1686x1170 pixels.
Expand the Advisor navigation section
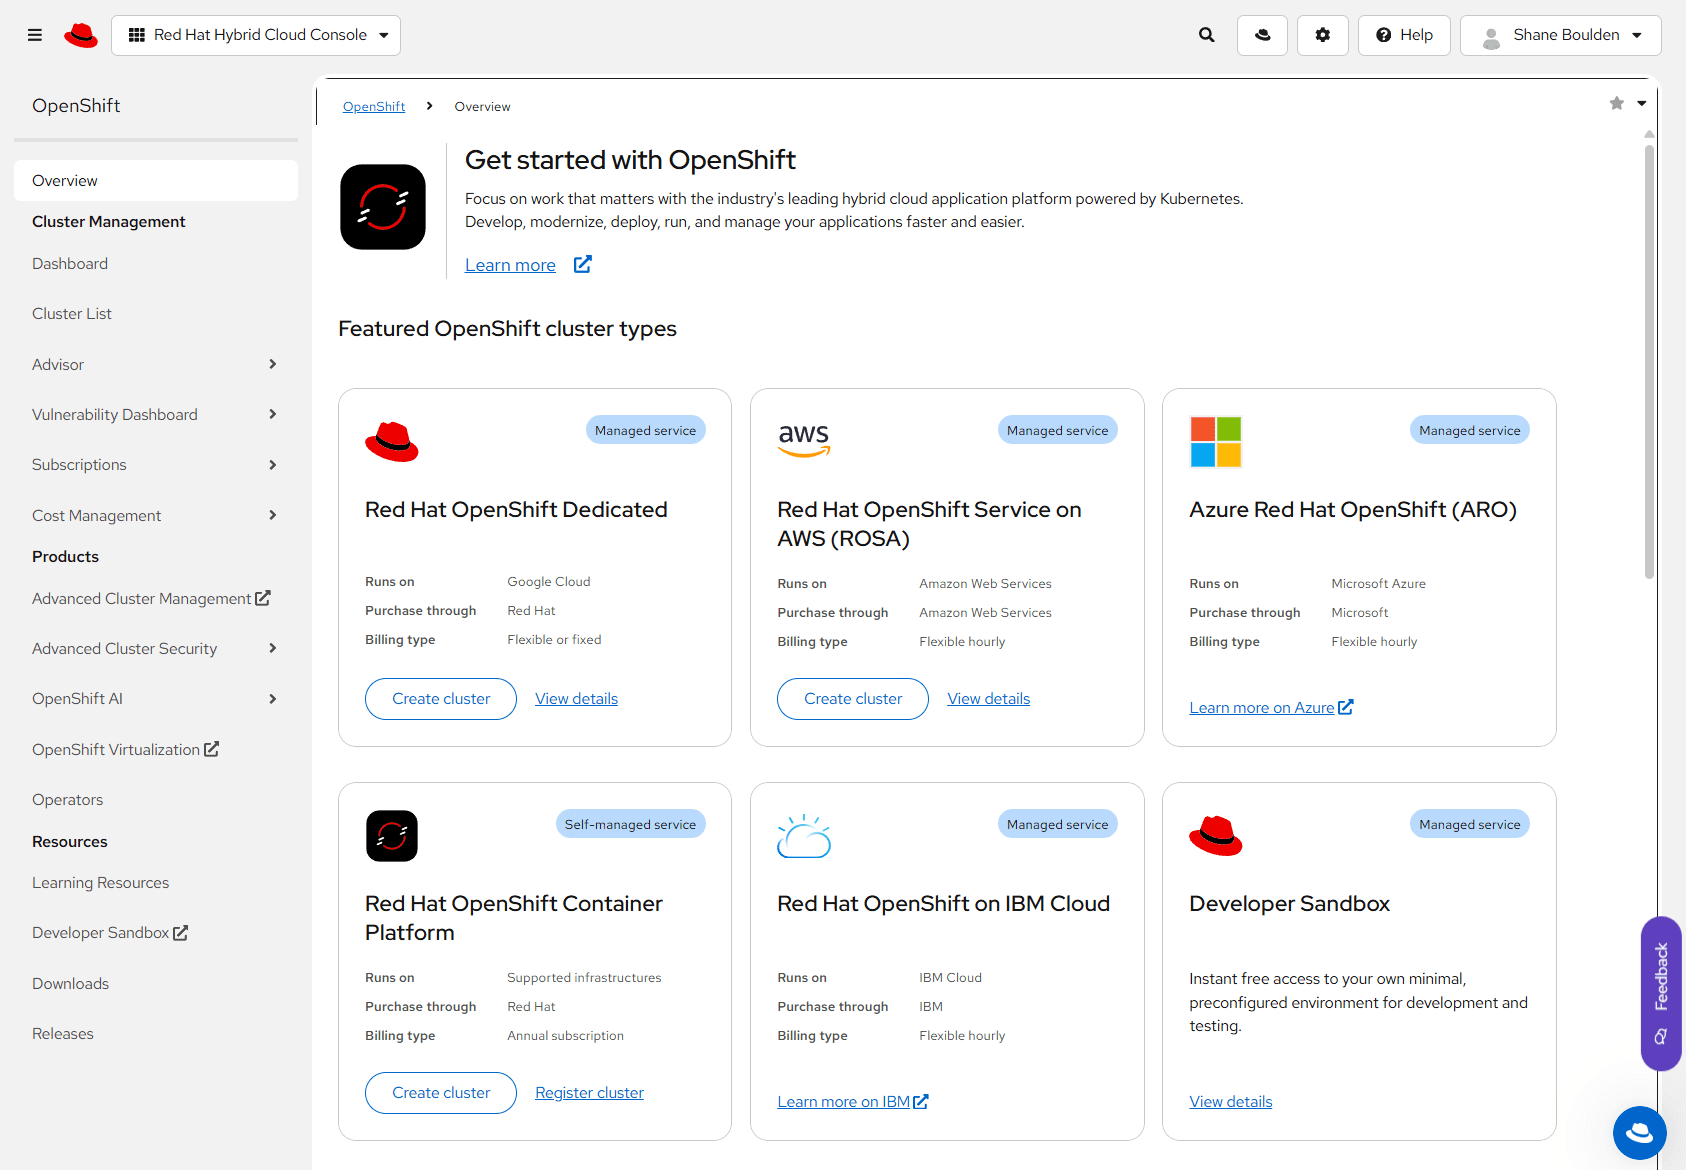272,364
